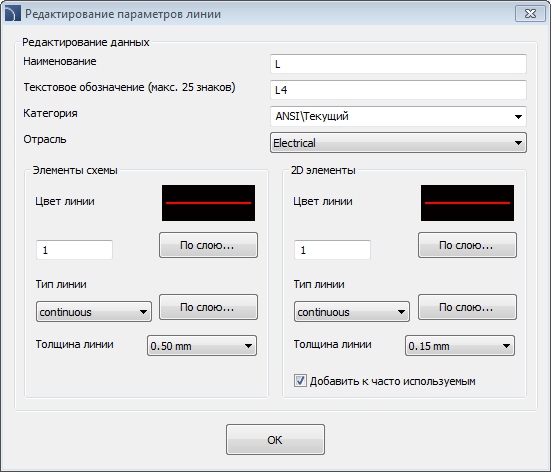
Task: Open schema elements line type dropdown
Action: click(94, 312)
